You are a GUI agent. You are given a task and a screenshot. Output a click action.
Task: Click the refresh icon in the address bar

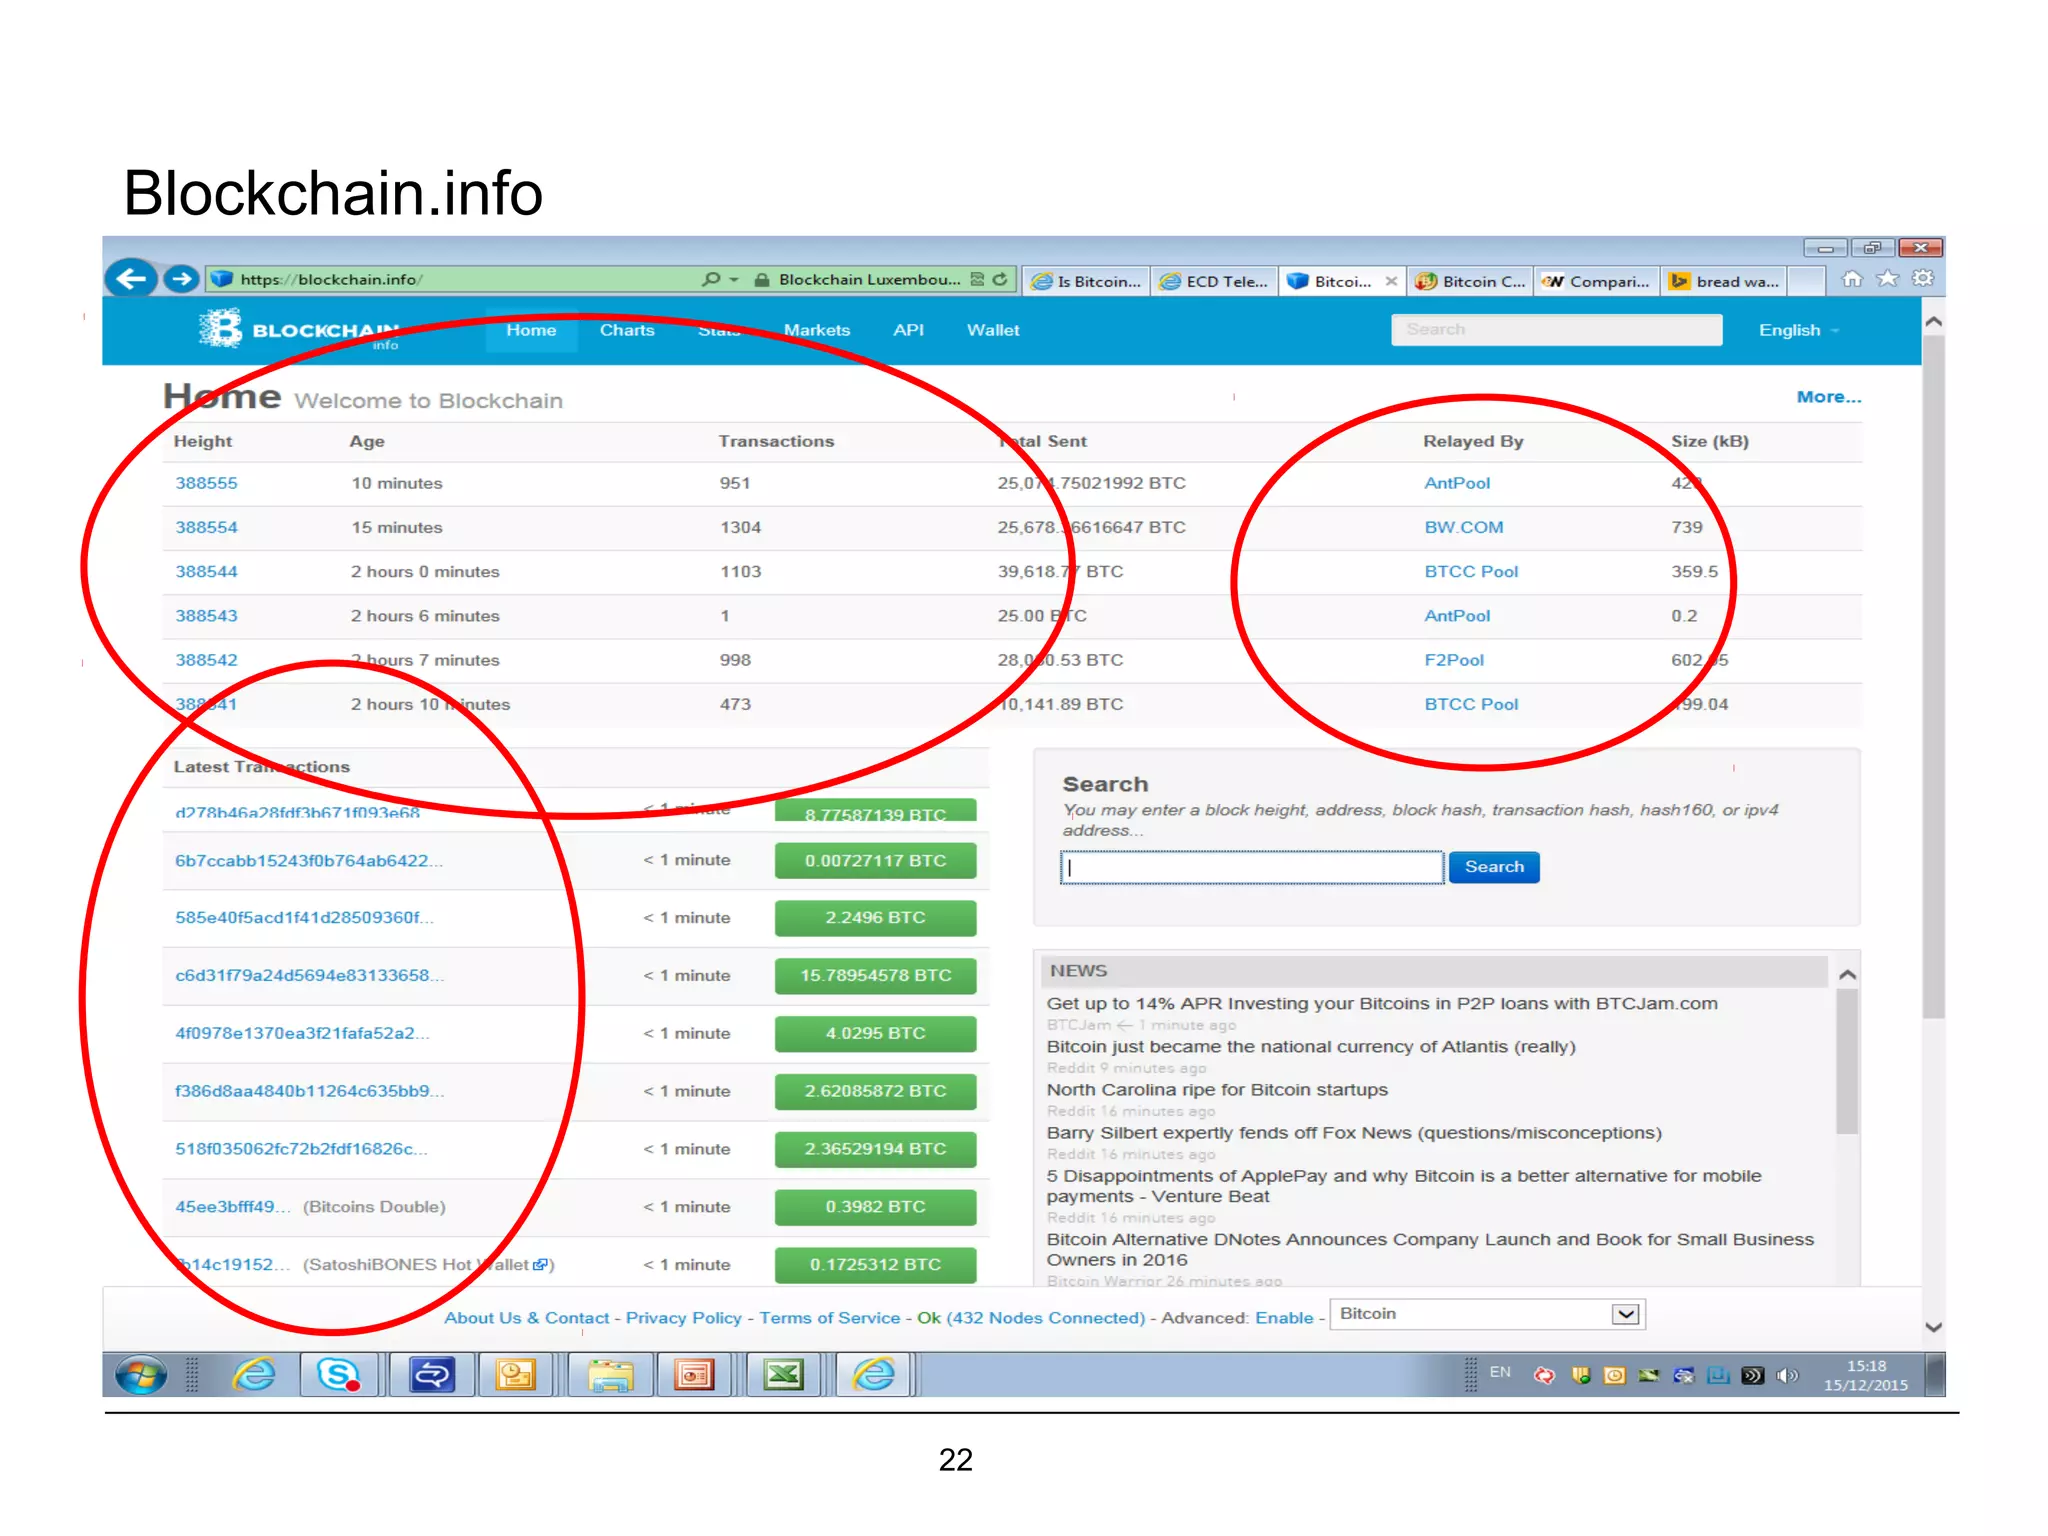coord(1000,279)
